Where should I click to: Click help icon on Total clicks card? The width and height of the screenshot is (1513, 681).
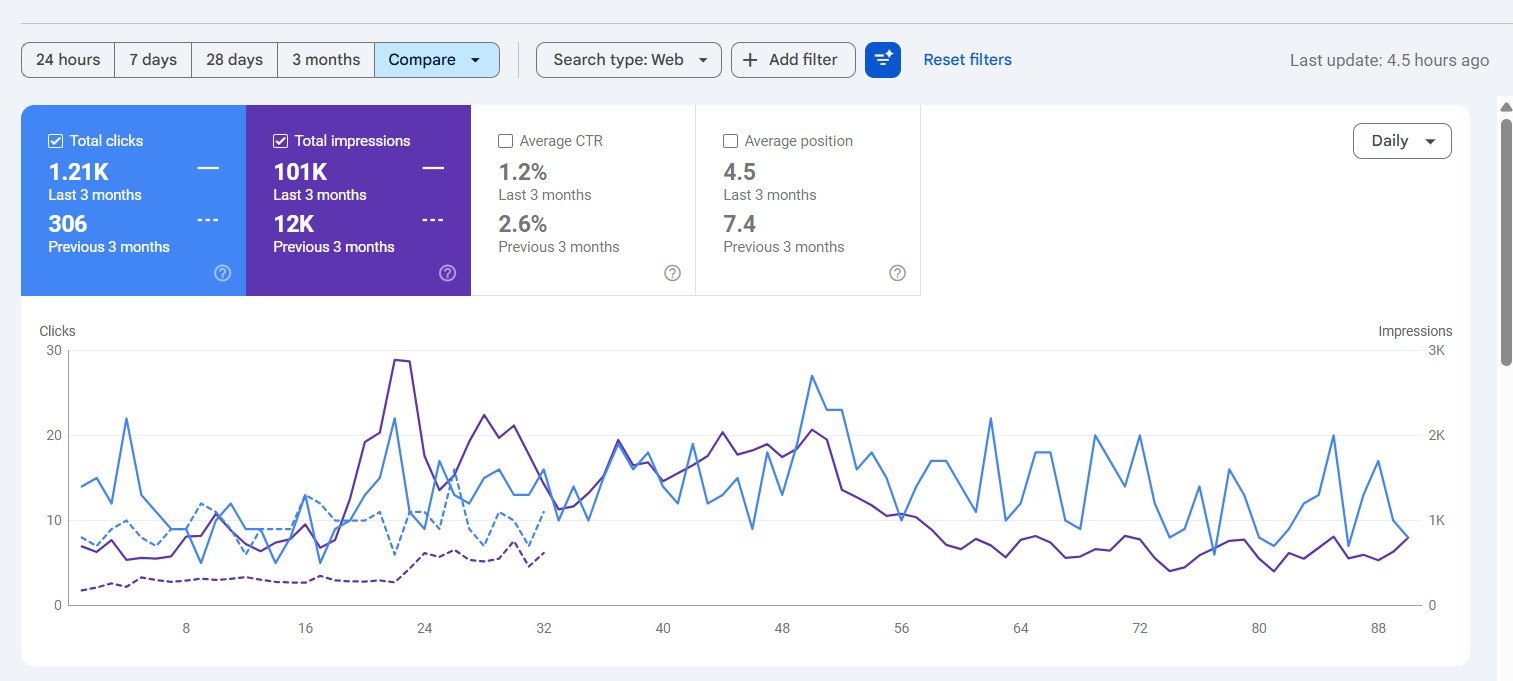coord(223,273)
